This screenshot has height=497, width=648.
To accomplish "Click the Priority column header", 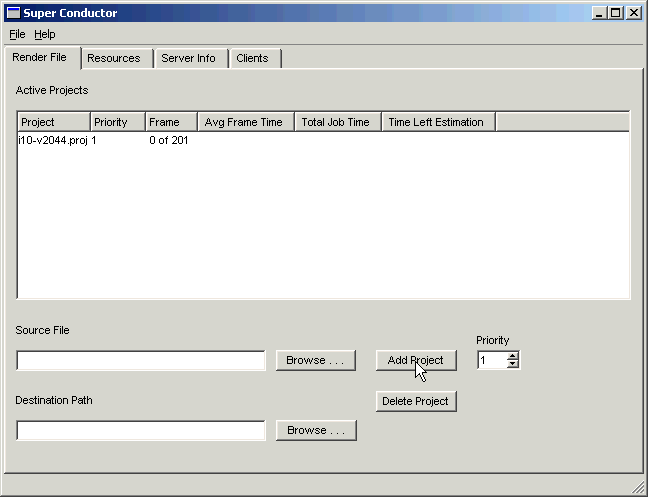I will coord(117,122).
